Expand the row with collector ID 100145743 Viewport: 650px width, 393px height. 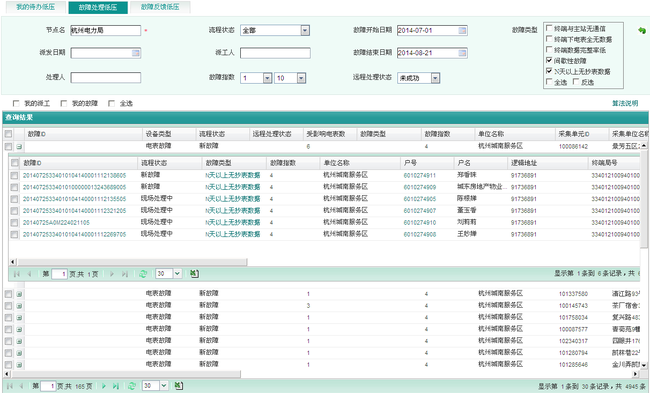pos(19,306)
